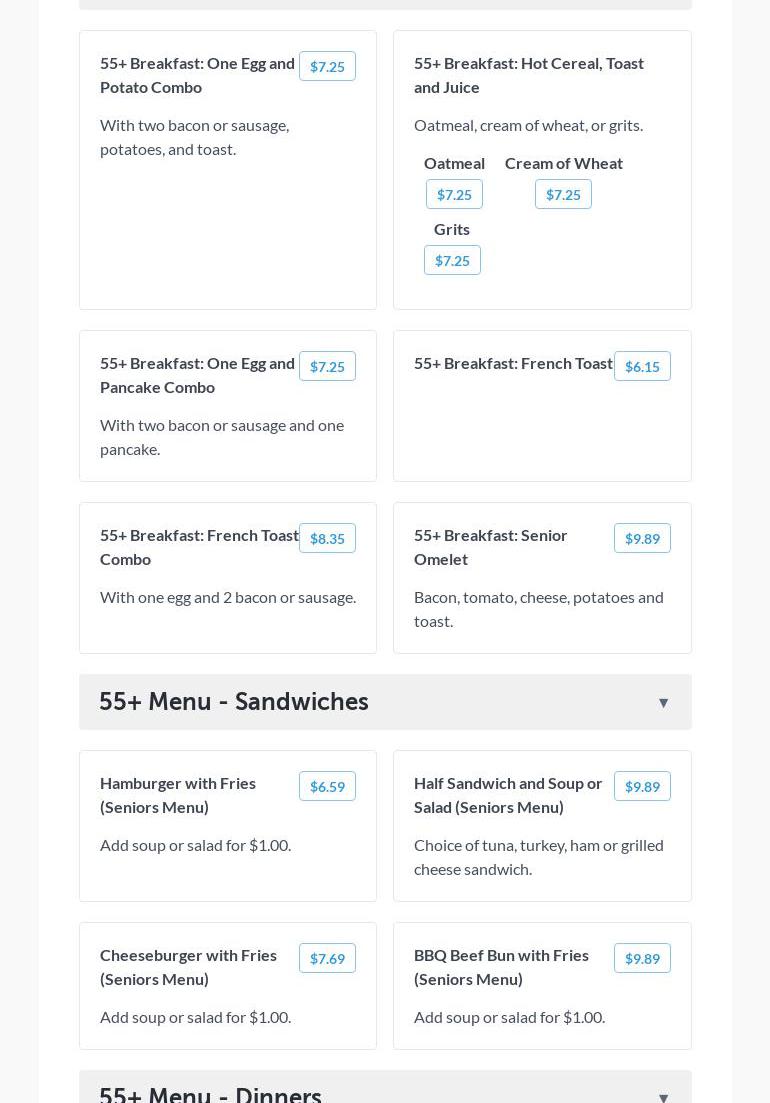This screenshot has height=1103, width=770.
Task: Open BBQ Beef Bun with Fries title
Action: coord(501,967)
